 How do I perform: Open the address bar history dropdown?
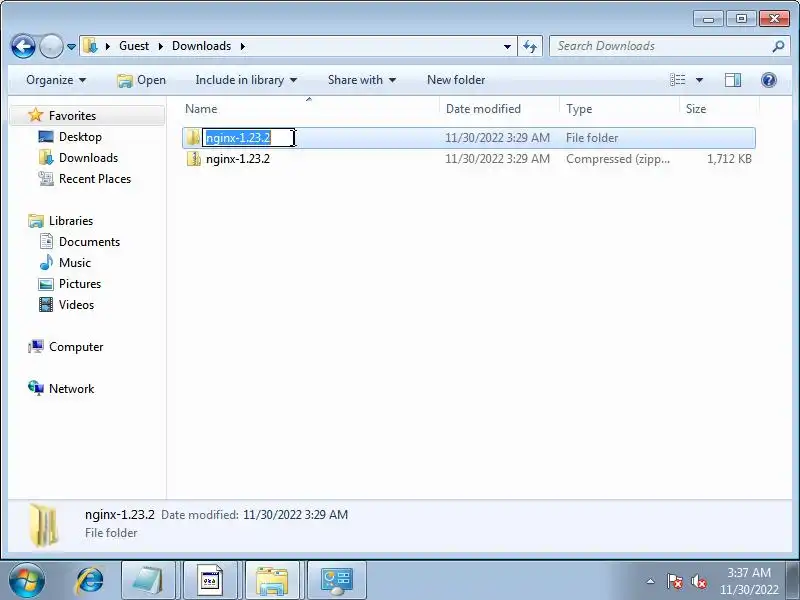[x=507, y=46]
